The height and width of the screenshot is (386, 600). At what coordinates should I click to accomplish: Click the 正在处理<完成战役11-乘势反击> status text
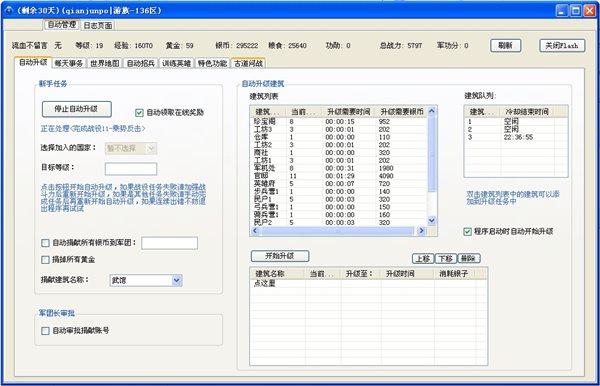pos(93,129)
